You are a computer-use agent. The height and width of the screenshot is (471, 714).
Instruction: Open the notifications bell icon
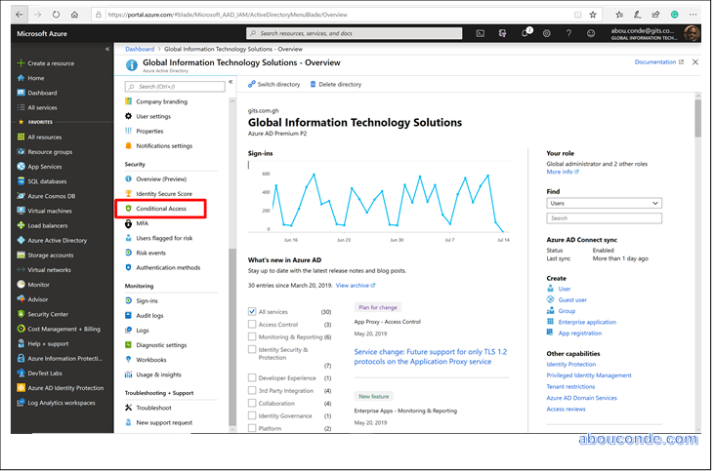pos(524,33)
